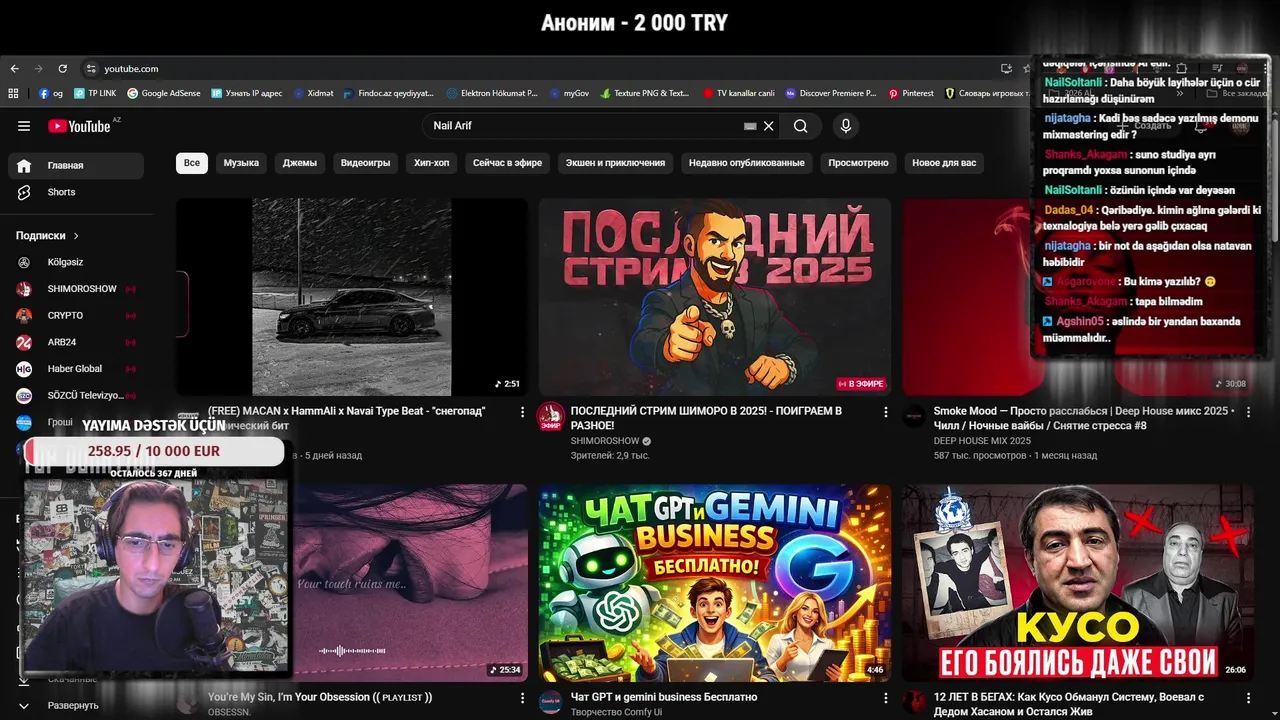The height and width of the screenshot is (720, 1280).
Task: Select the Джемы filter chip
Action: [300, 163]
